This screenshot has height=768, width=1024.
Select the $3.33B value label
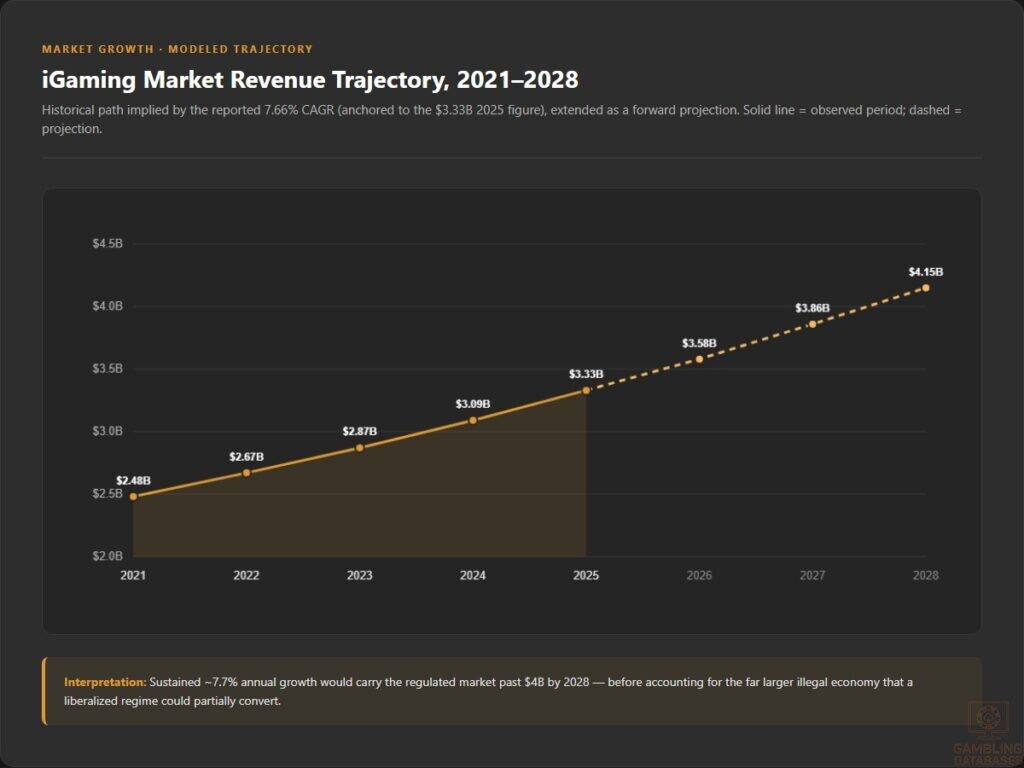[x=586, y=374]
